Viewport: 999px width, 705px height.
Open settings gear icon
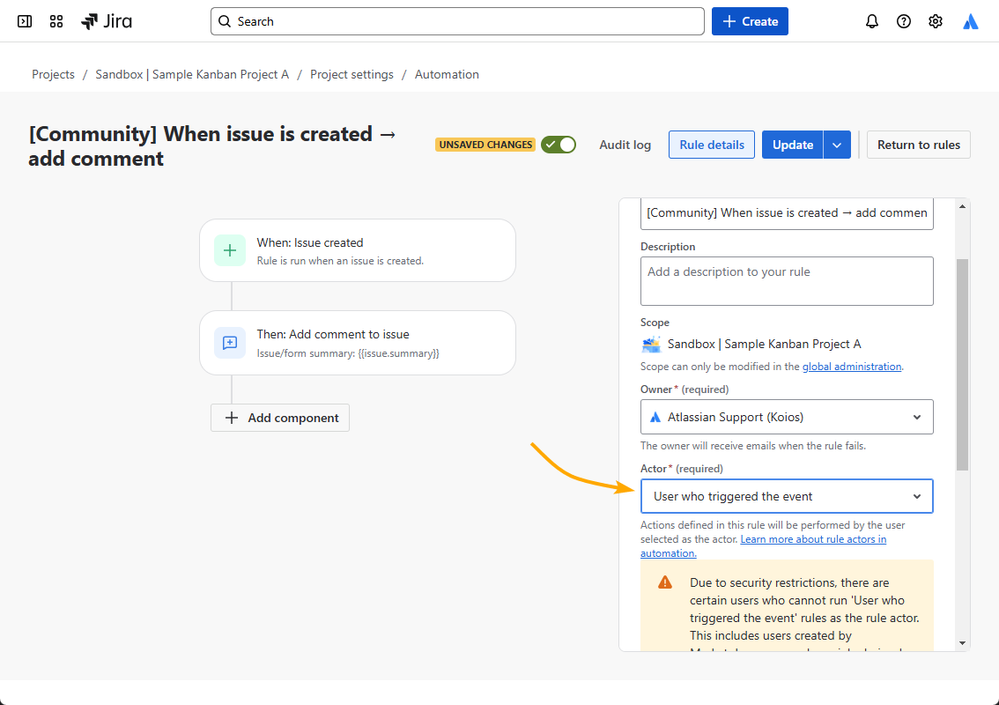click(935, 22)
